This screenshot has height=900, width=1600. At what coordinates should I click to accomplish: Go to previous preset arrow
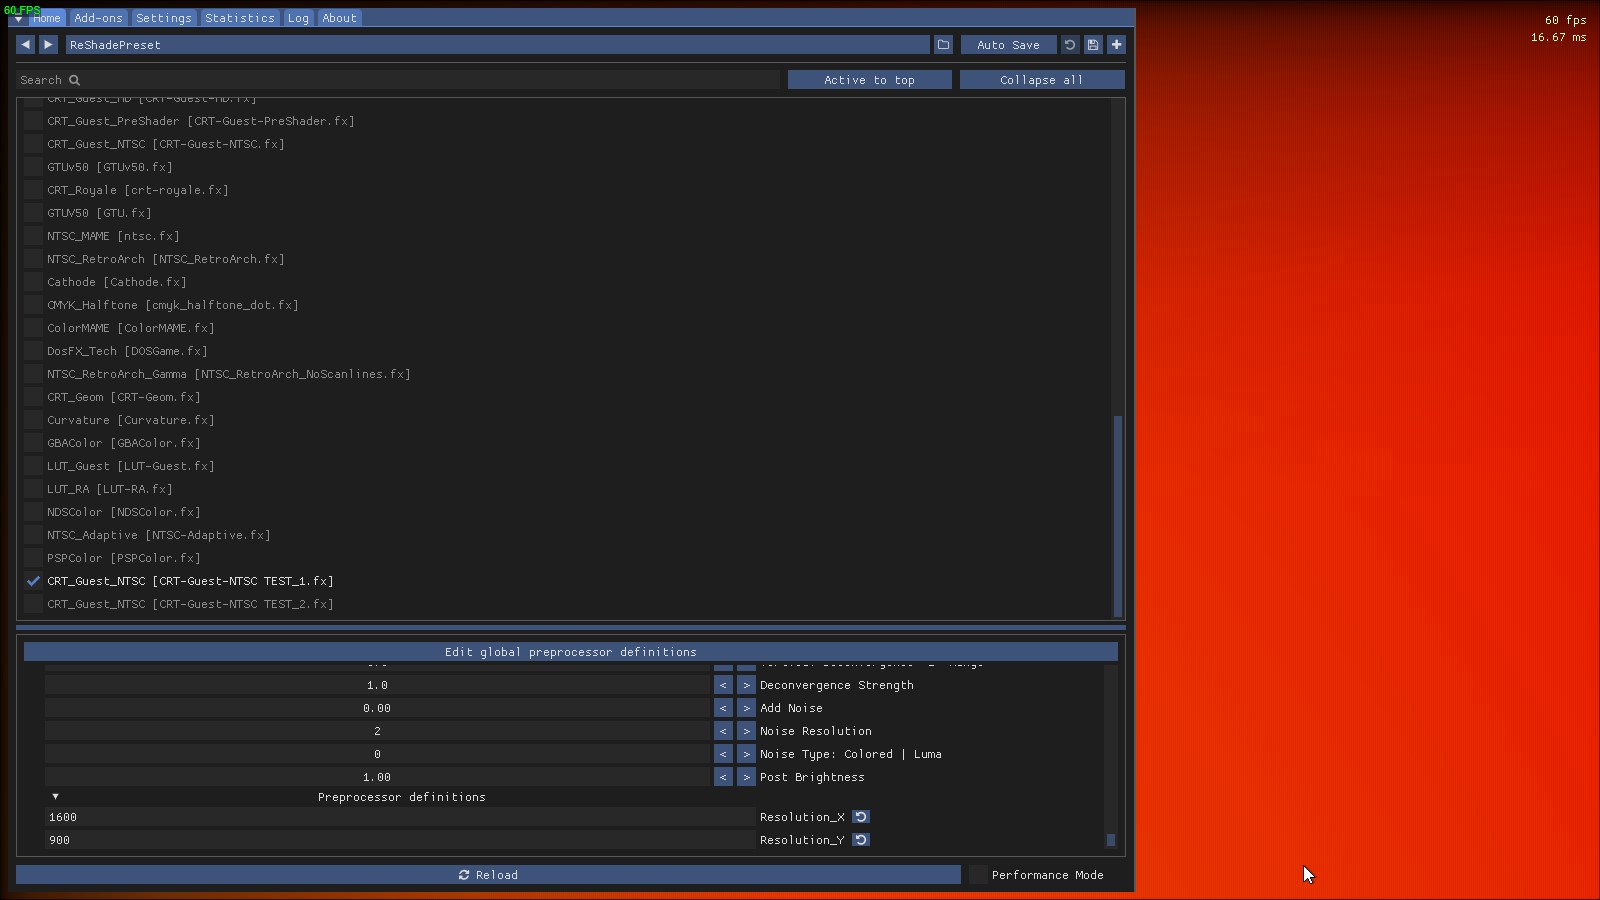pyautogui.click(x=25, y=45)
